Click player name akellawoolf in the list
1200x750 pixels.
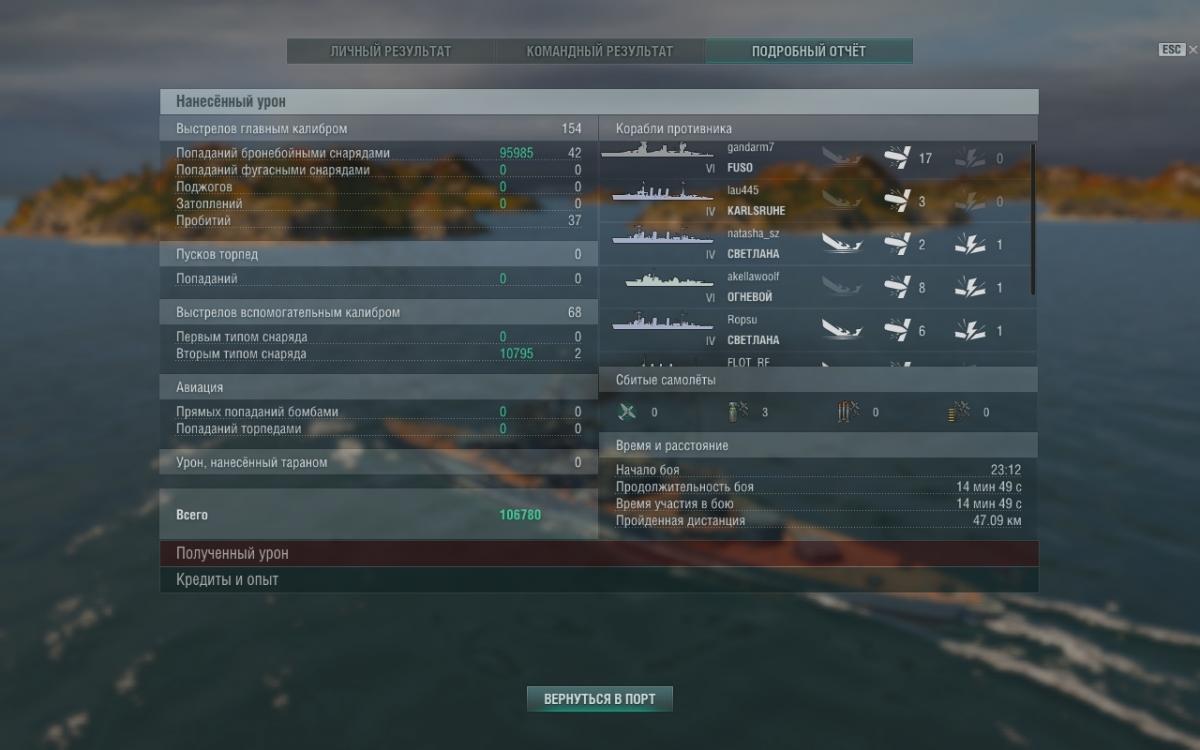(753, 276)
